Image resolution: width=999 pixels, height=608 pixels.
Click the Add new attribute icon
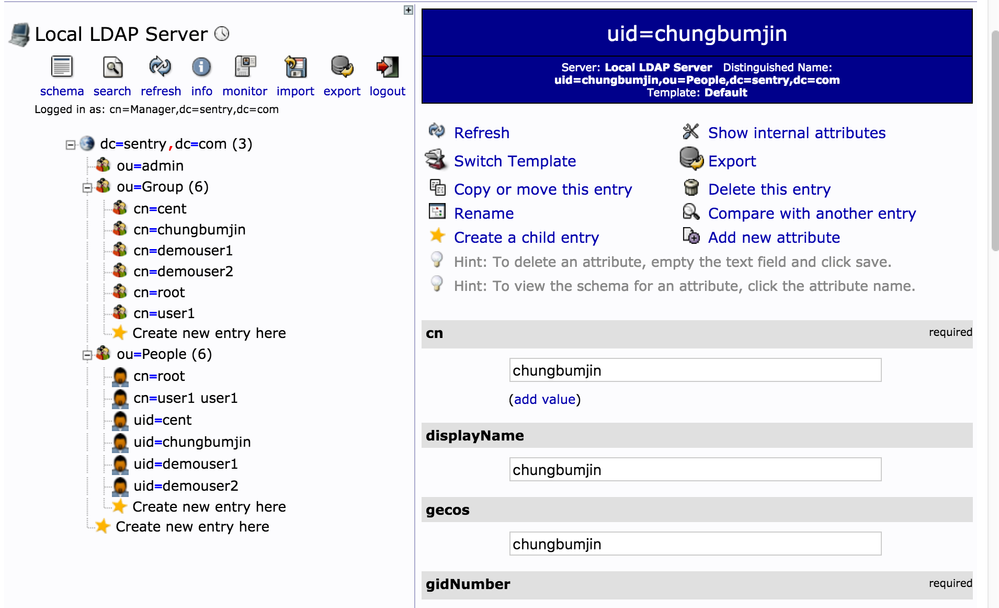(x=691, y=235)
